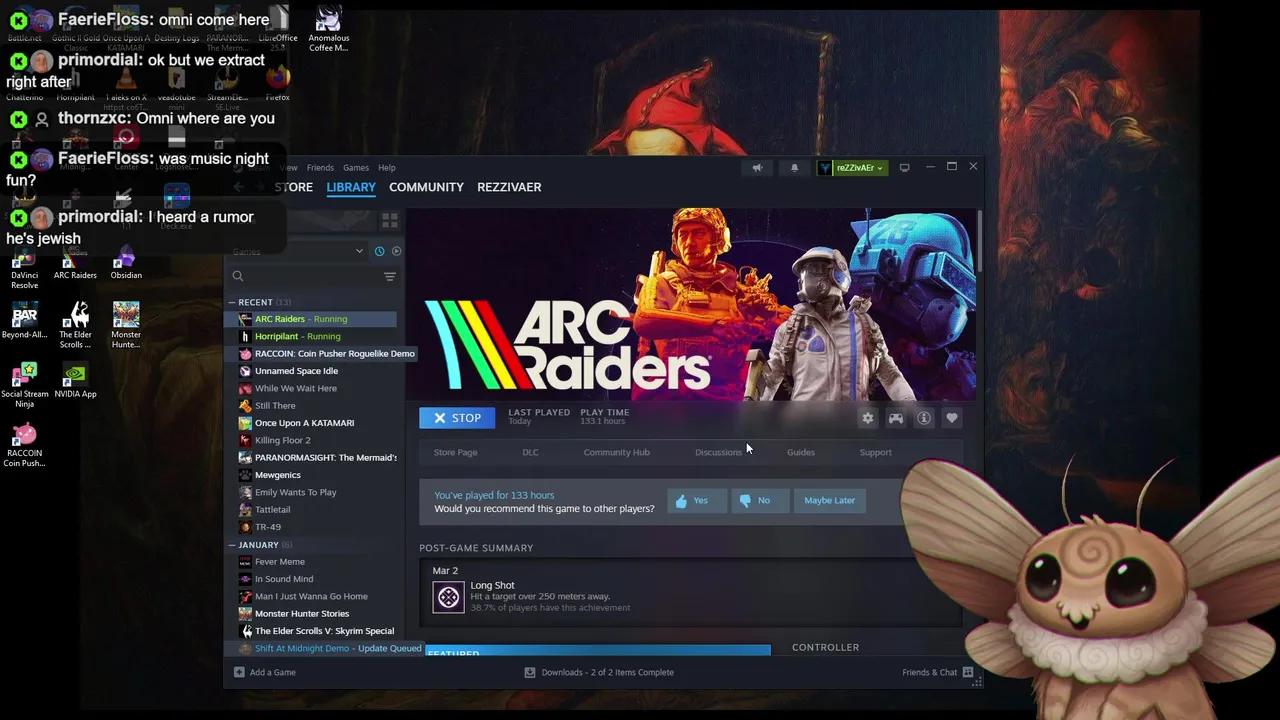Select Once Upon A KATAMARI

(x=311, y=423)
